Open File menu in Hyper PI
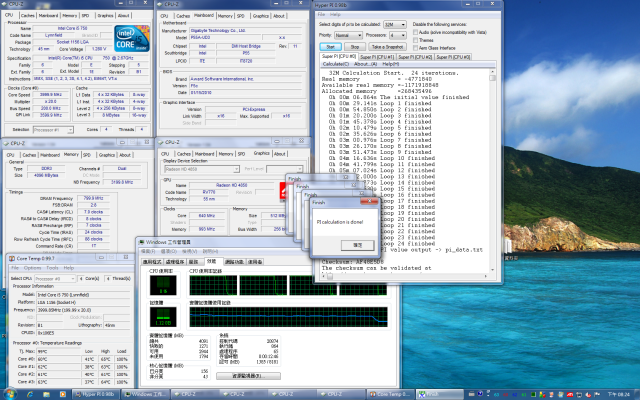Screen dimensions: 640x400 322,15
